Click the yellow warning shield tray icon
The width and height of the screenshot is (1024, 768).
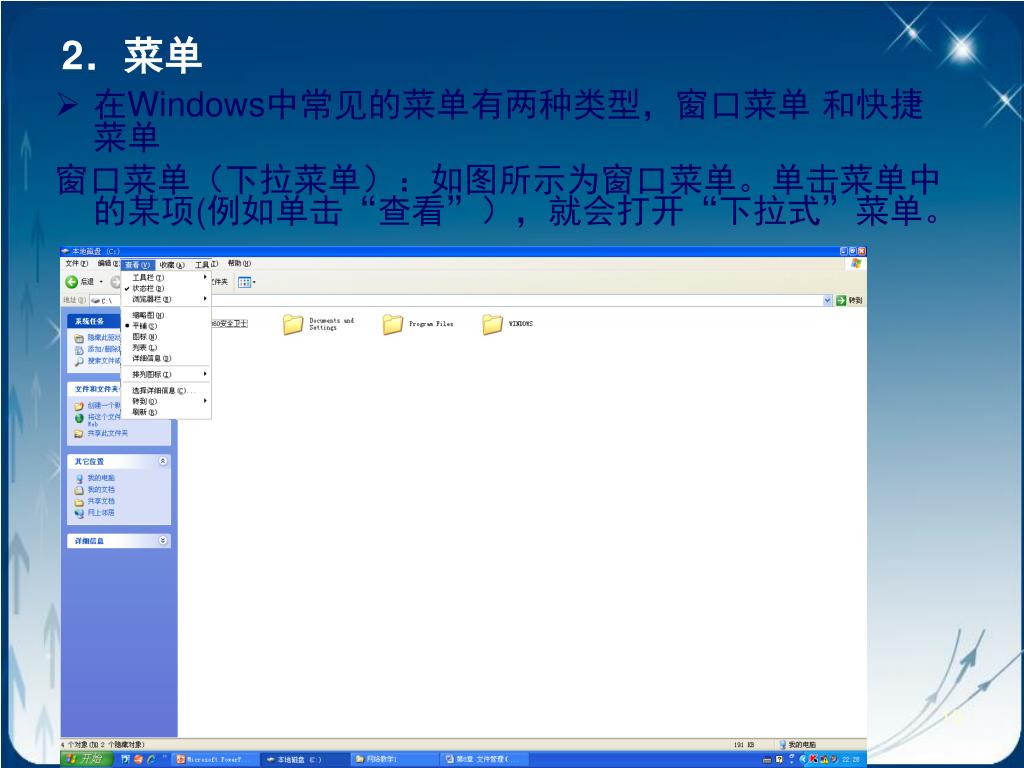(824, 760)
